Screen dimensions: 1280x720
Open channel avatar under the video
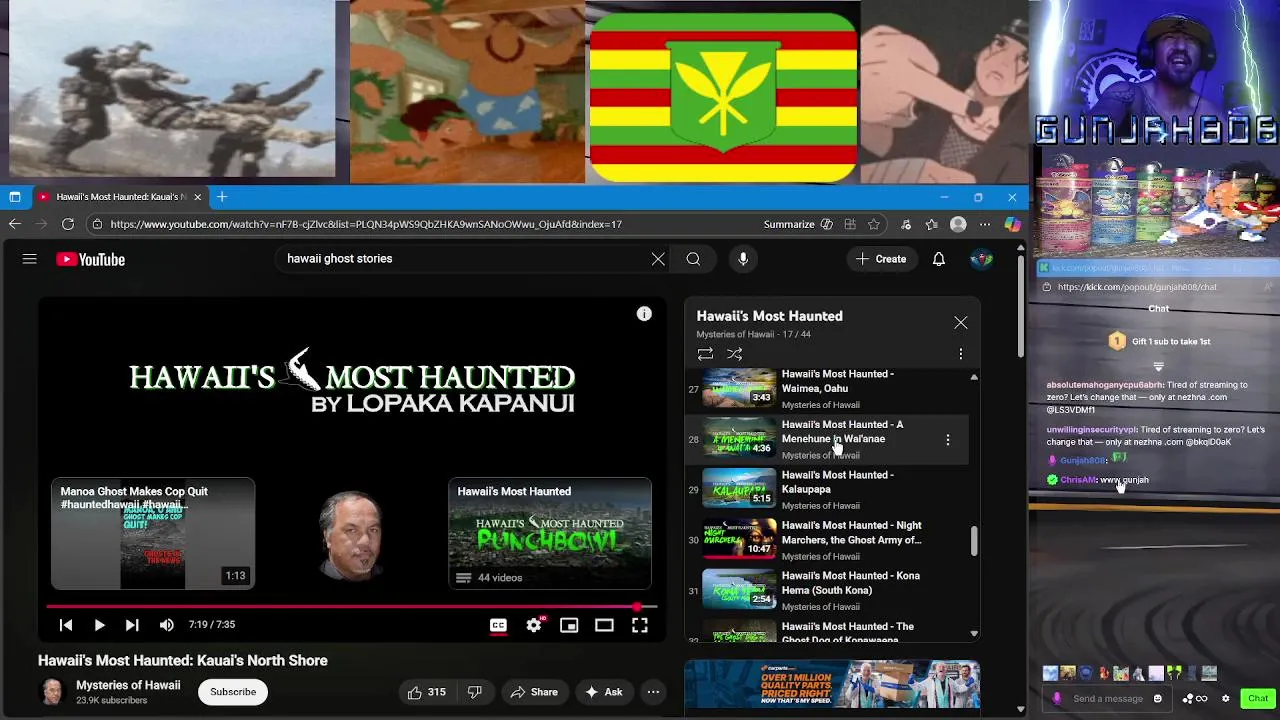[52, 692]
